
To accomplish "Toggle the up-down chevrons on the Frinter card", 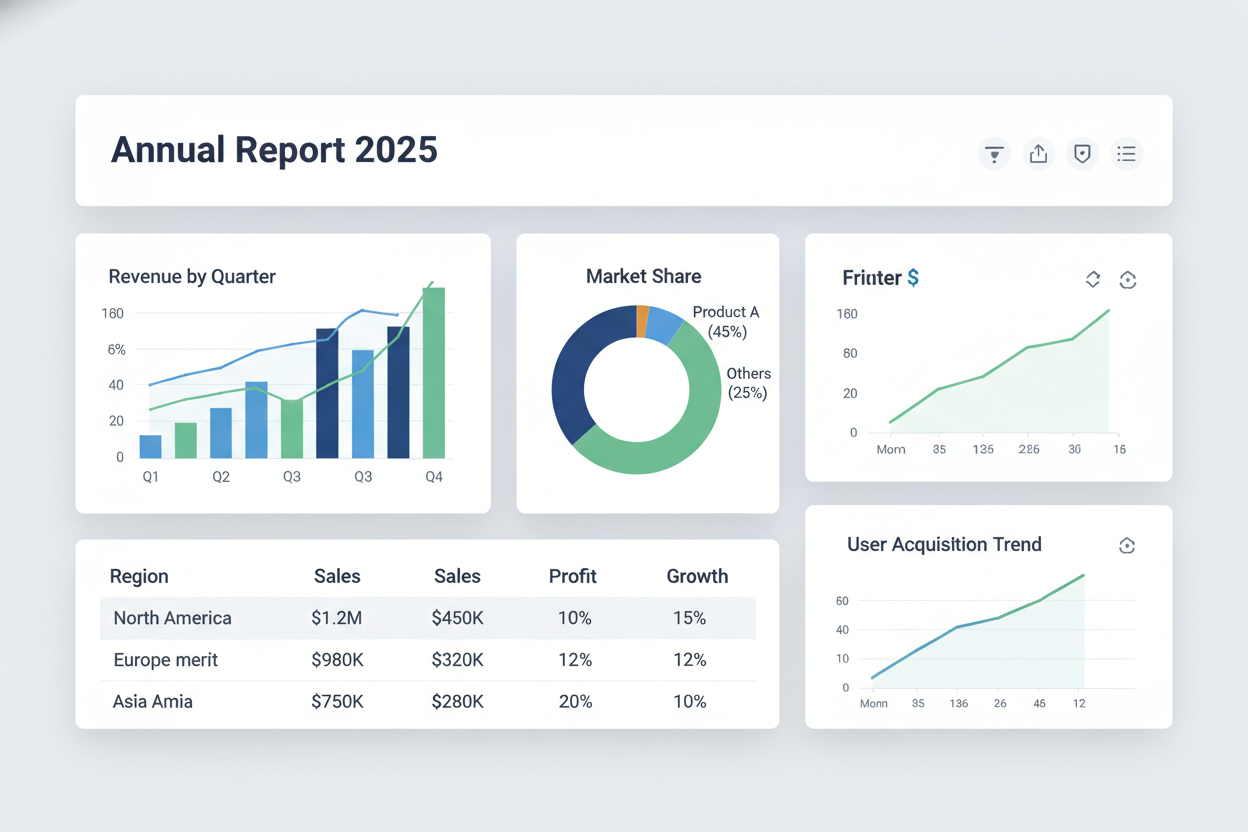I will point(1092,280).
